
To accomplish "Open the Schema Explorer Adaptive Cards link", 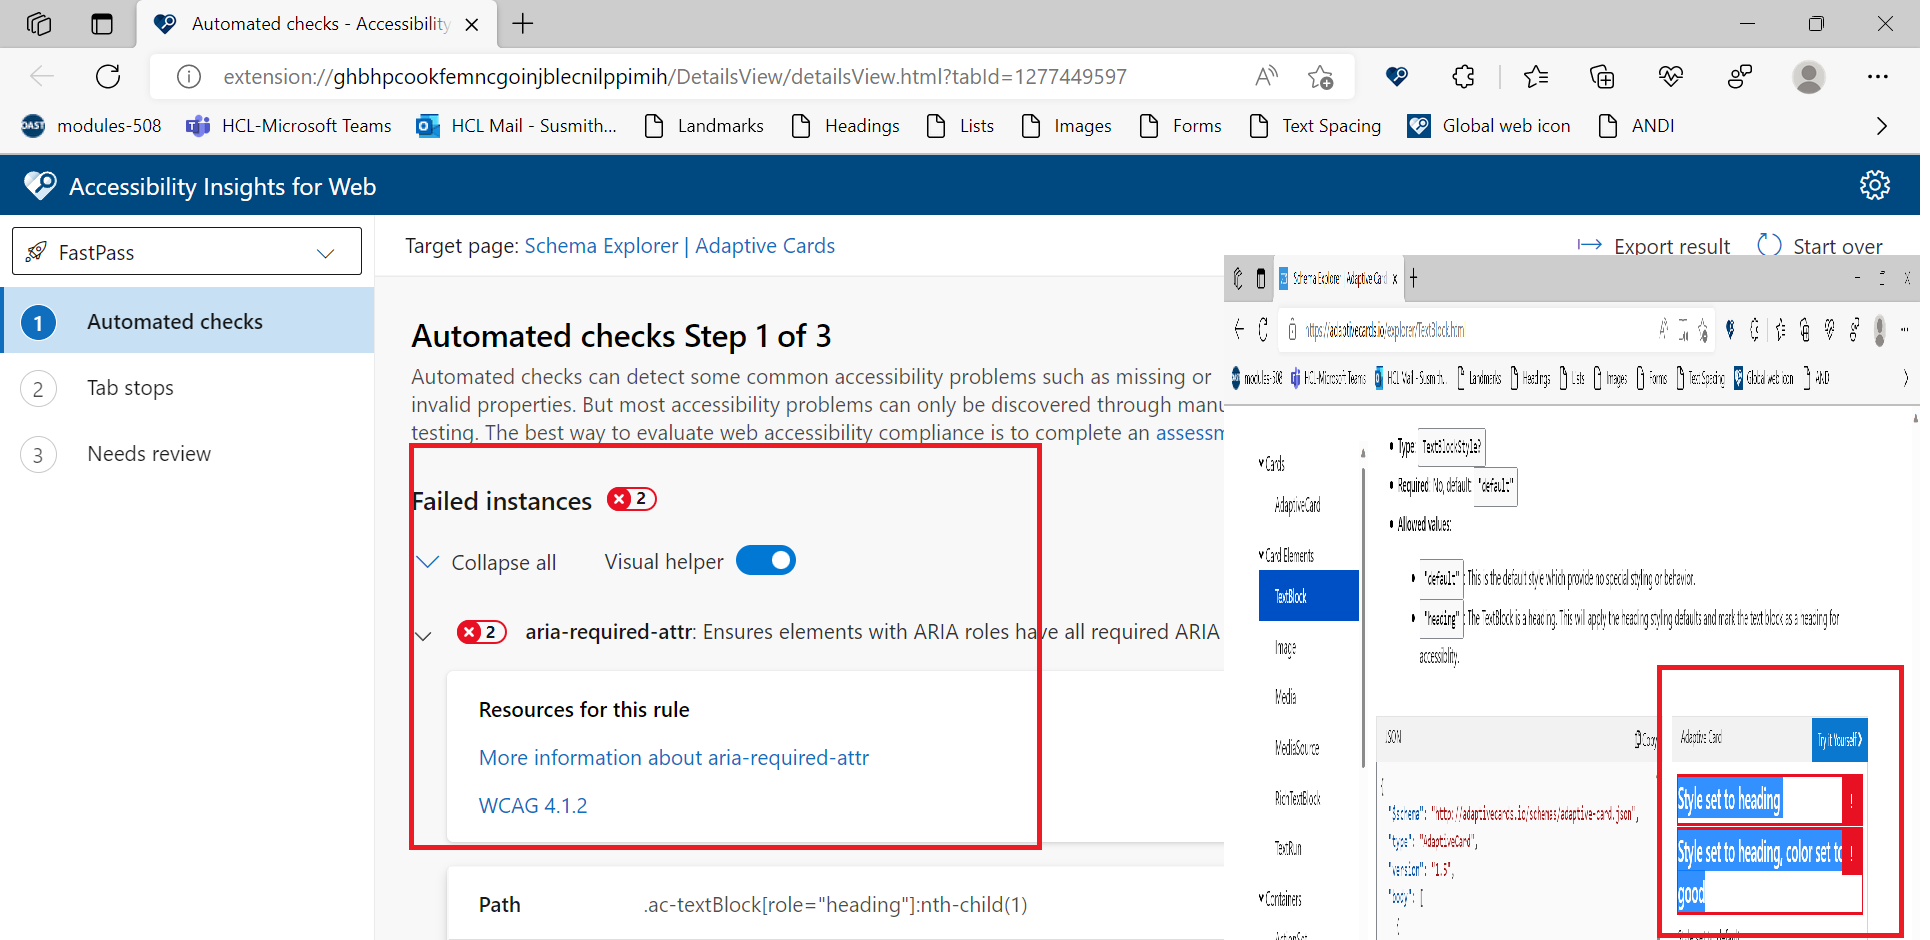I will (x=678, y=245).
